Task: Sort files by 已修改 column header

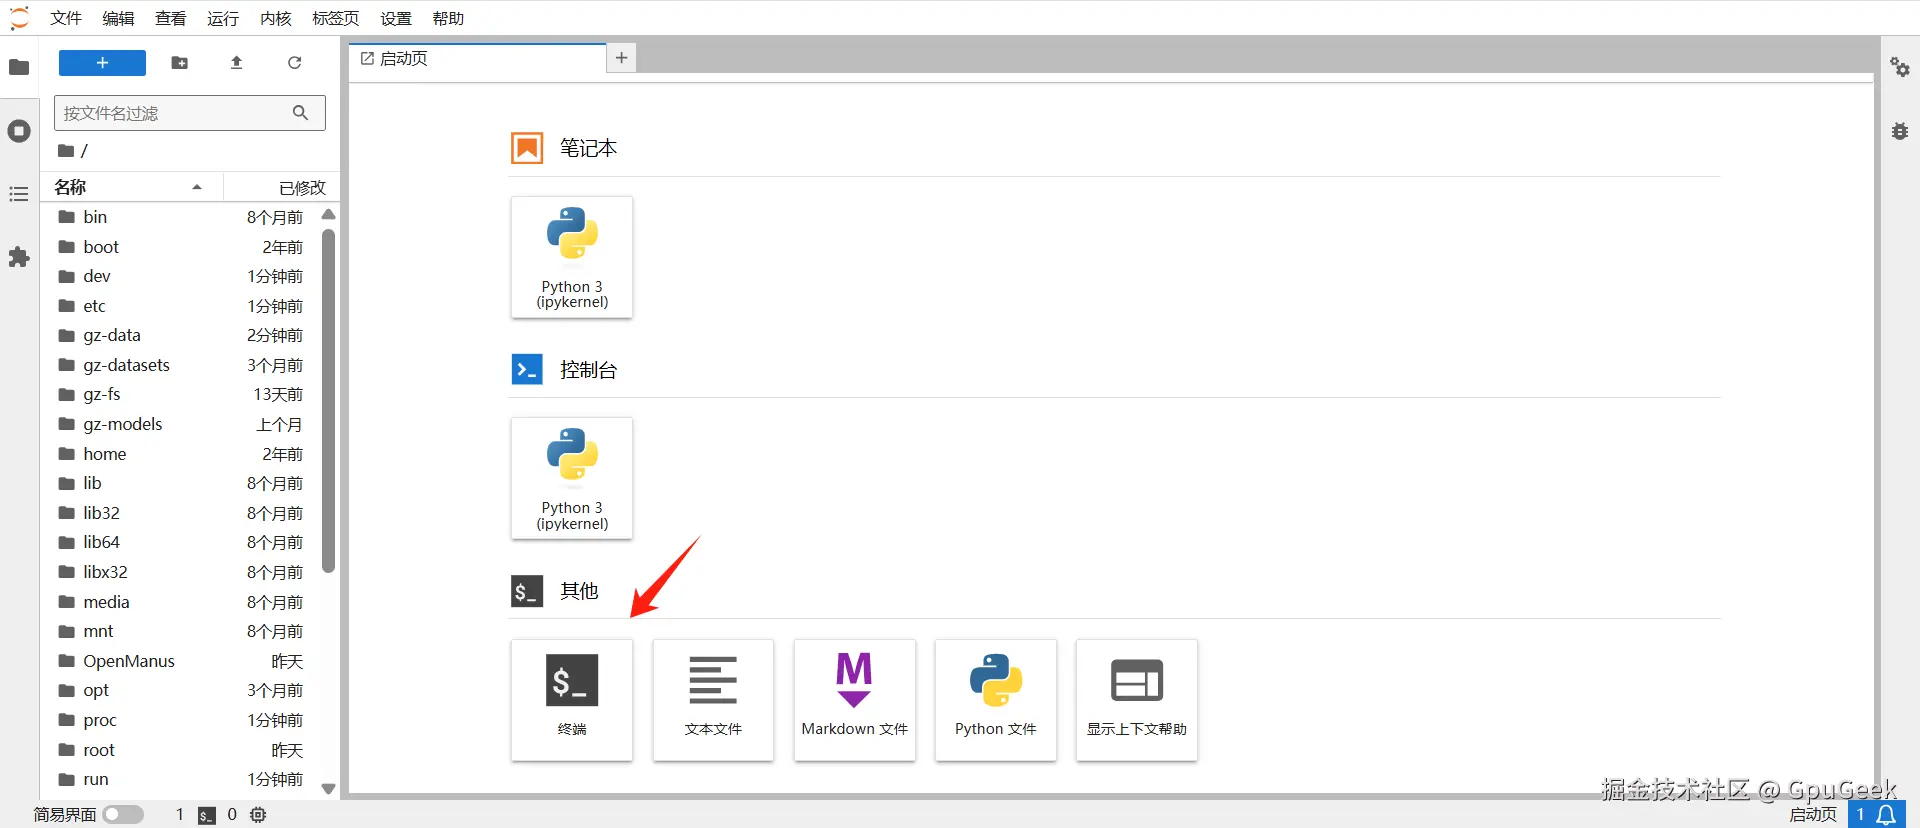Action: 282,187
